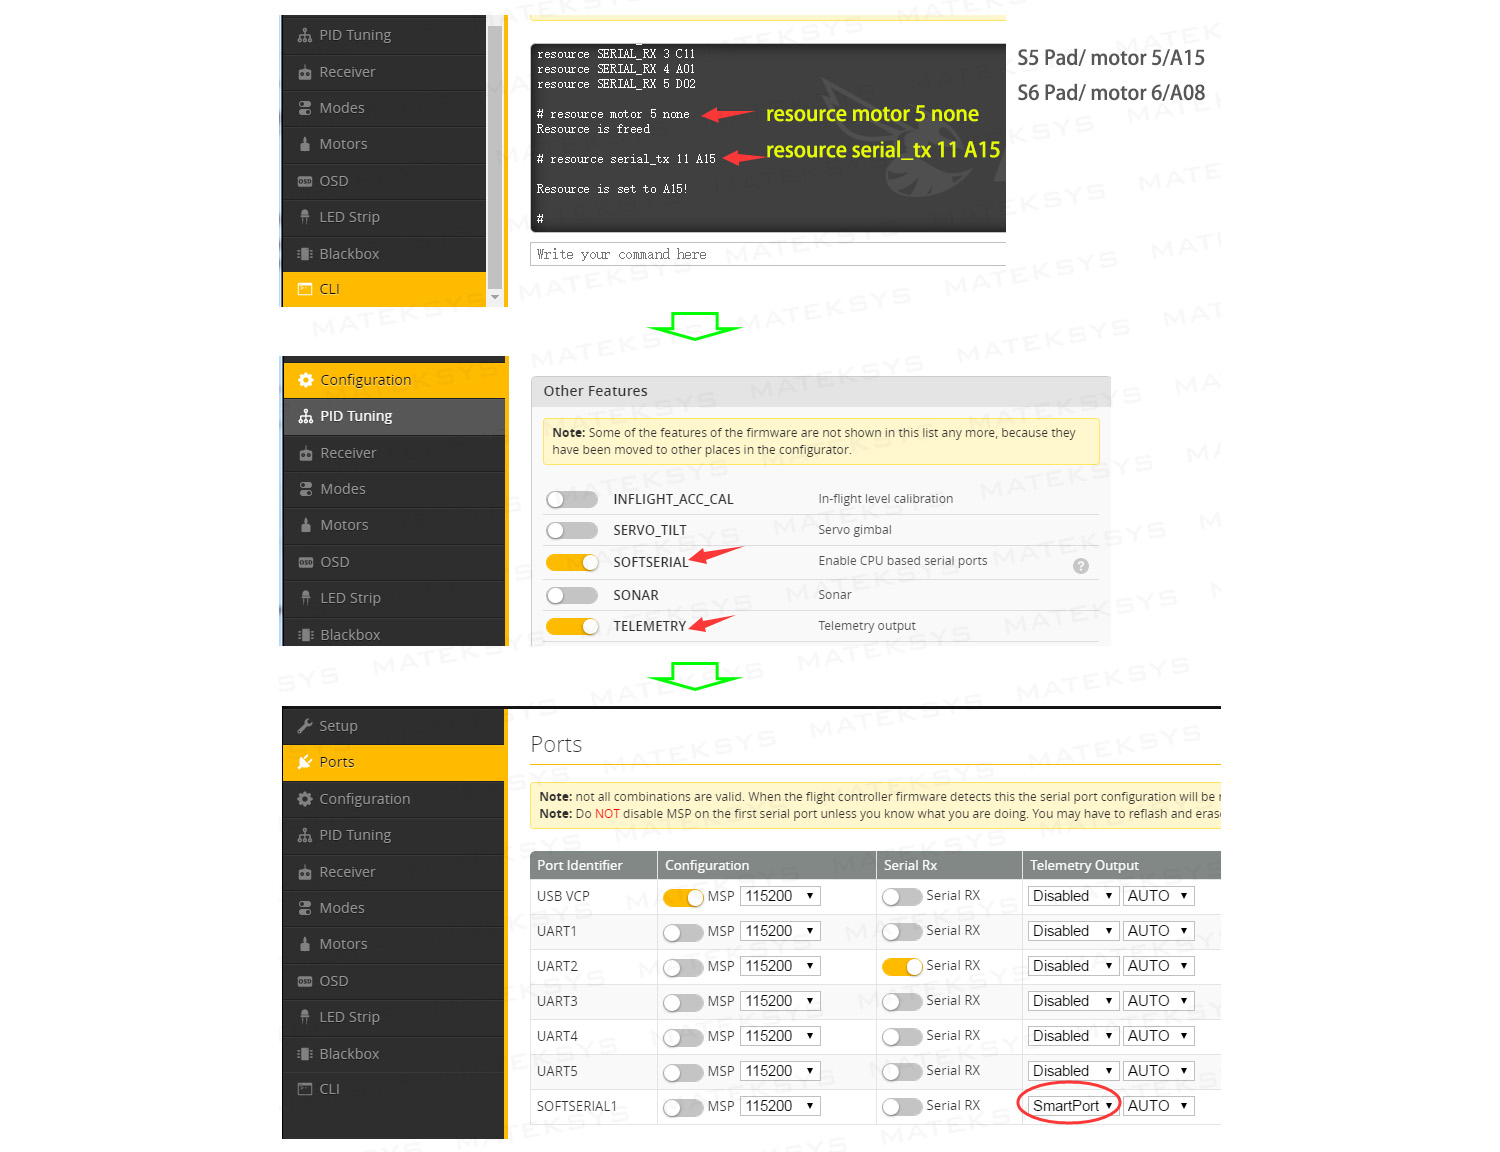1500x1152 pixels.
Task: Click scrollbar down arrow beside top CLI sidebar
Action: coord(494,297)
